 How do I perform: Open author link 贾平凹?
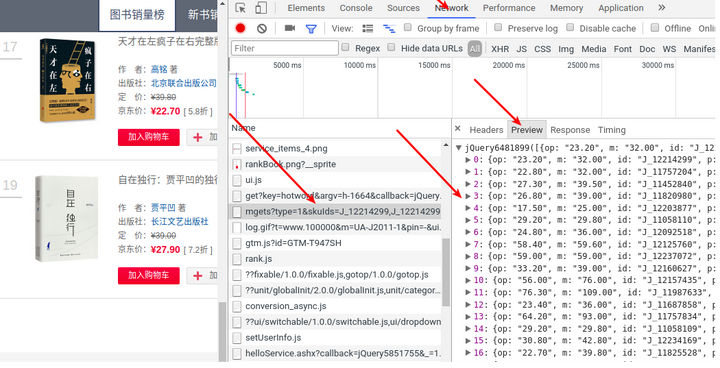tap(163, 208)
